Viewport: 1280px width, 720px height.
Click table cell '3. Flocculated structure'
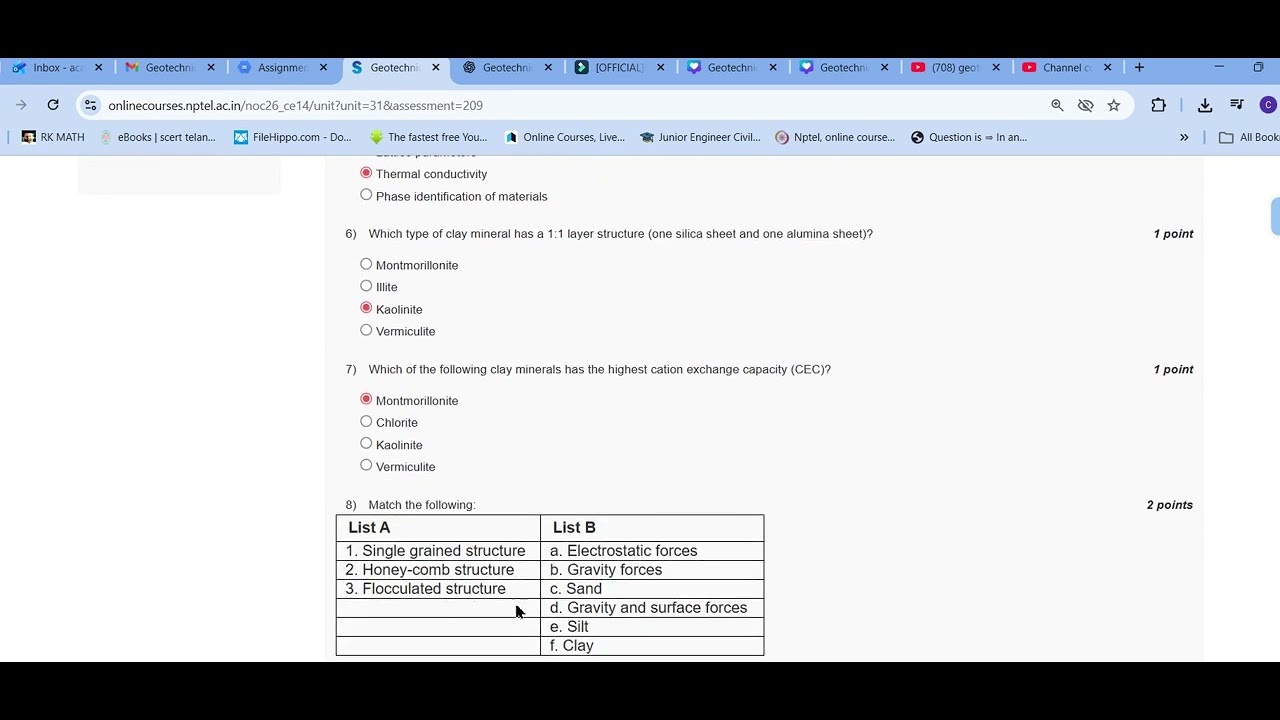click(438, 589)
